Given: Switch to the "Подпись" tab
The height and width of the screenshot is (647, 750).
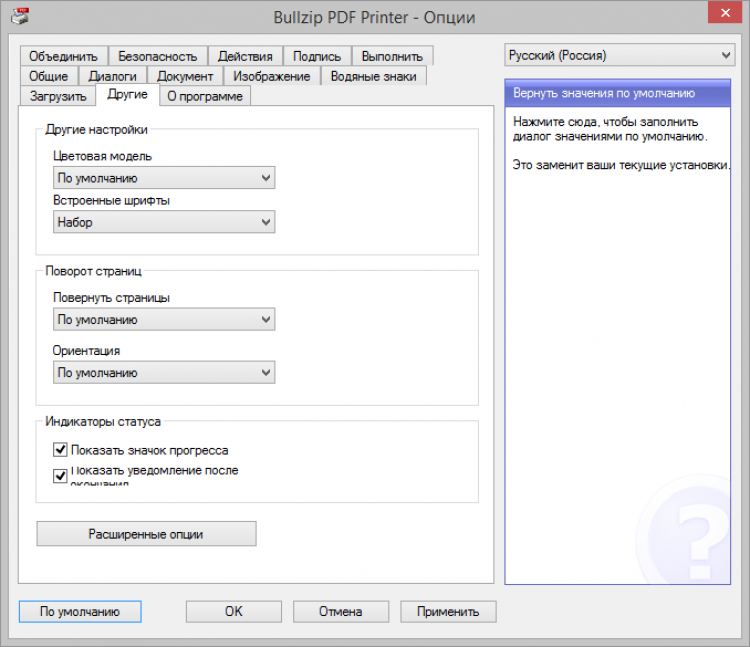Looking at the screenshot, I should [317, 56].
